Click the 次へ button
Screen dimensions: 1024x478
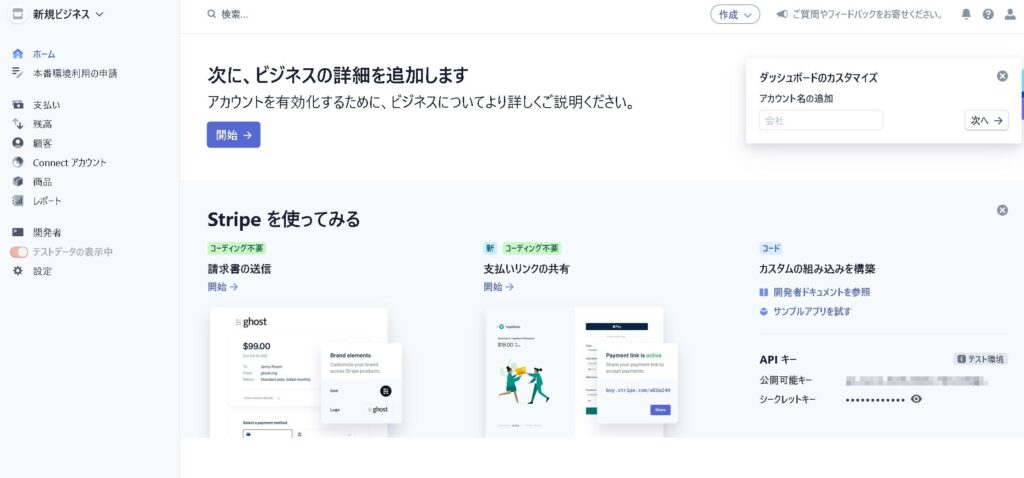[x=986, y=120]
